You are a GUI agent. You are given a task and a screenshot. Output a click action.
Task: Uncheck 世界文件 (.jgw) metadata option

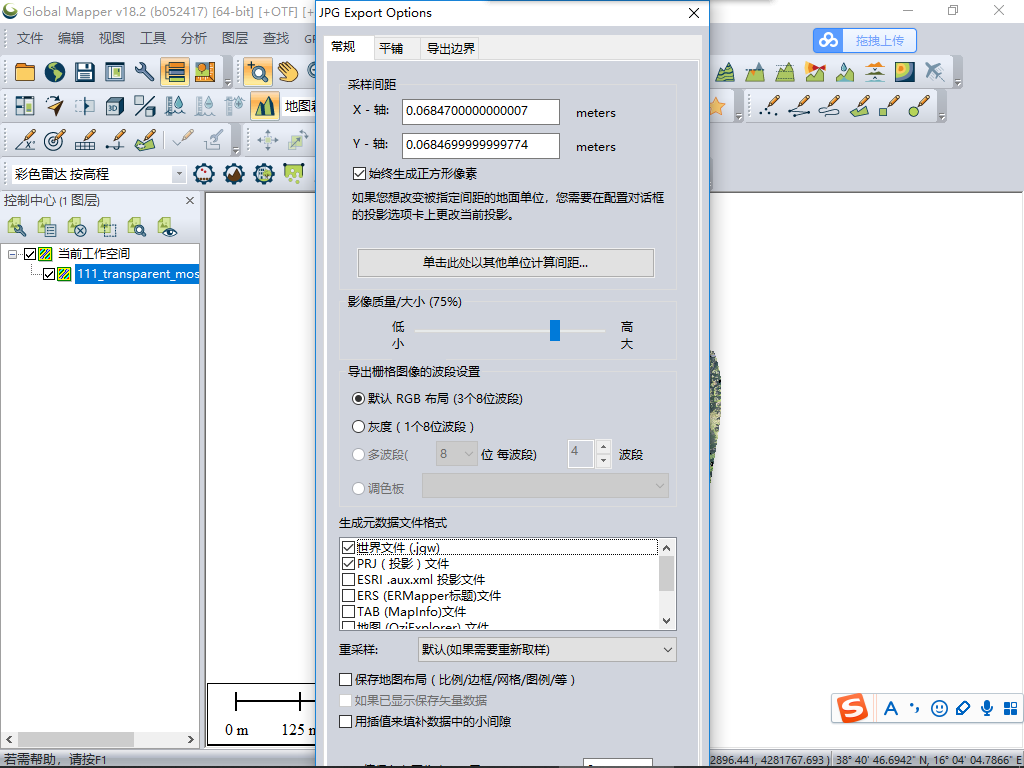tap(349, 548)
